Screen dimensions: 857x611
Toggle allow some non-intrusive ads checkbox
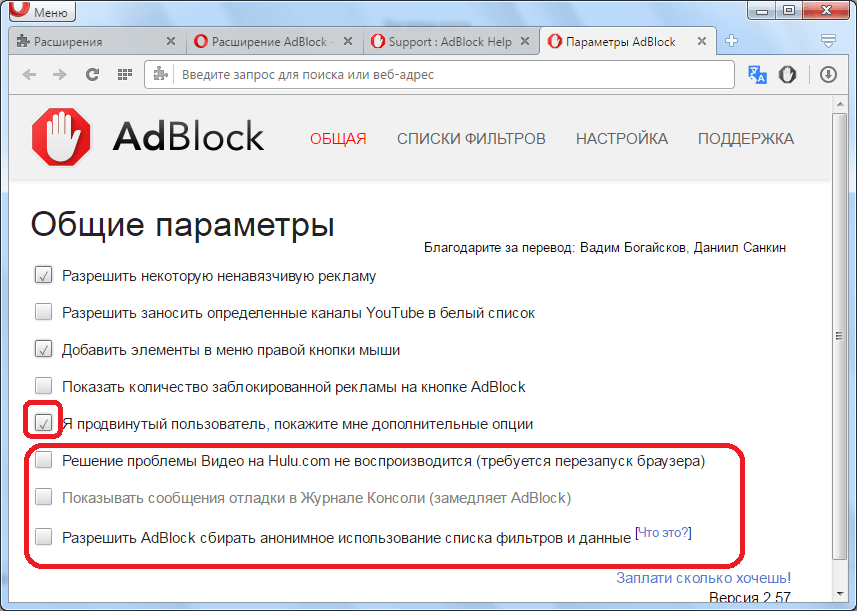click(x=43, y=275)
